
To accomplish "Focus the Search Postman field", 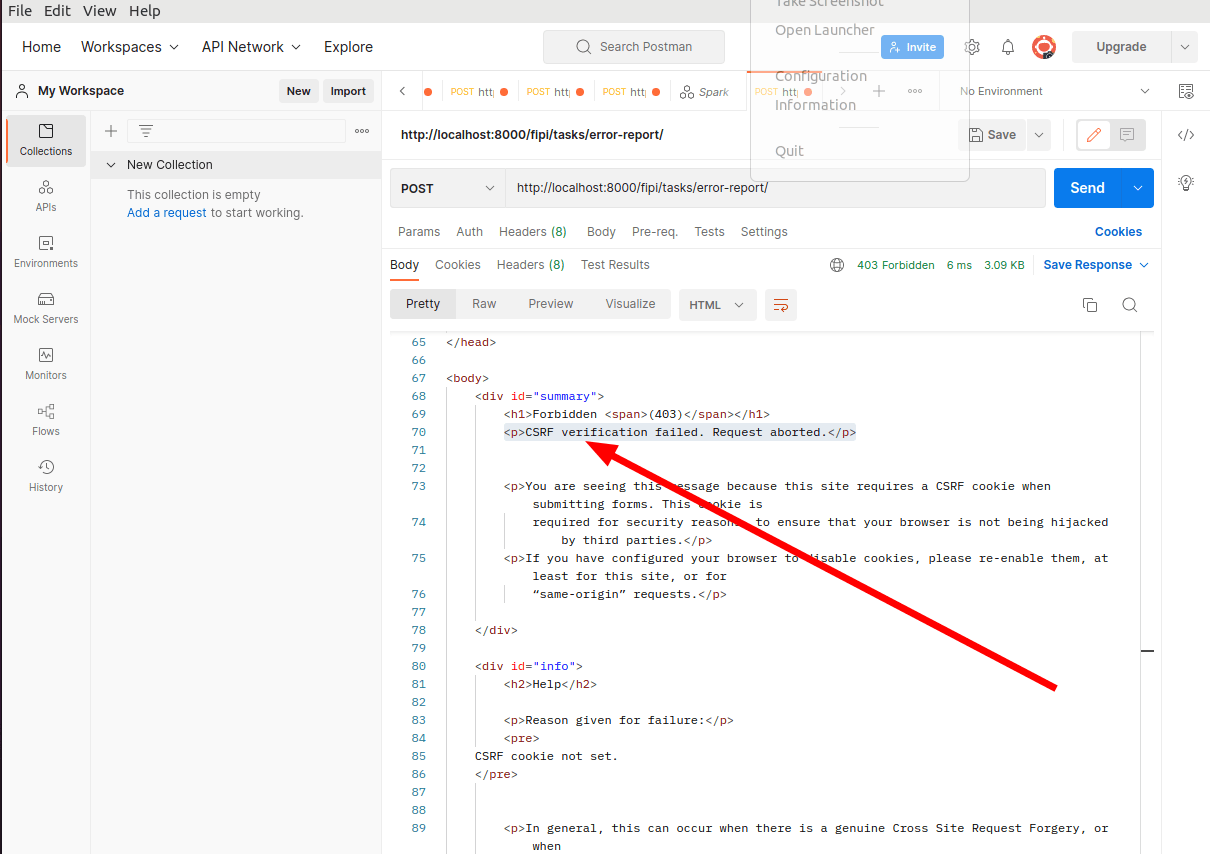I will coord(634,47).
